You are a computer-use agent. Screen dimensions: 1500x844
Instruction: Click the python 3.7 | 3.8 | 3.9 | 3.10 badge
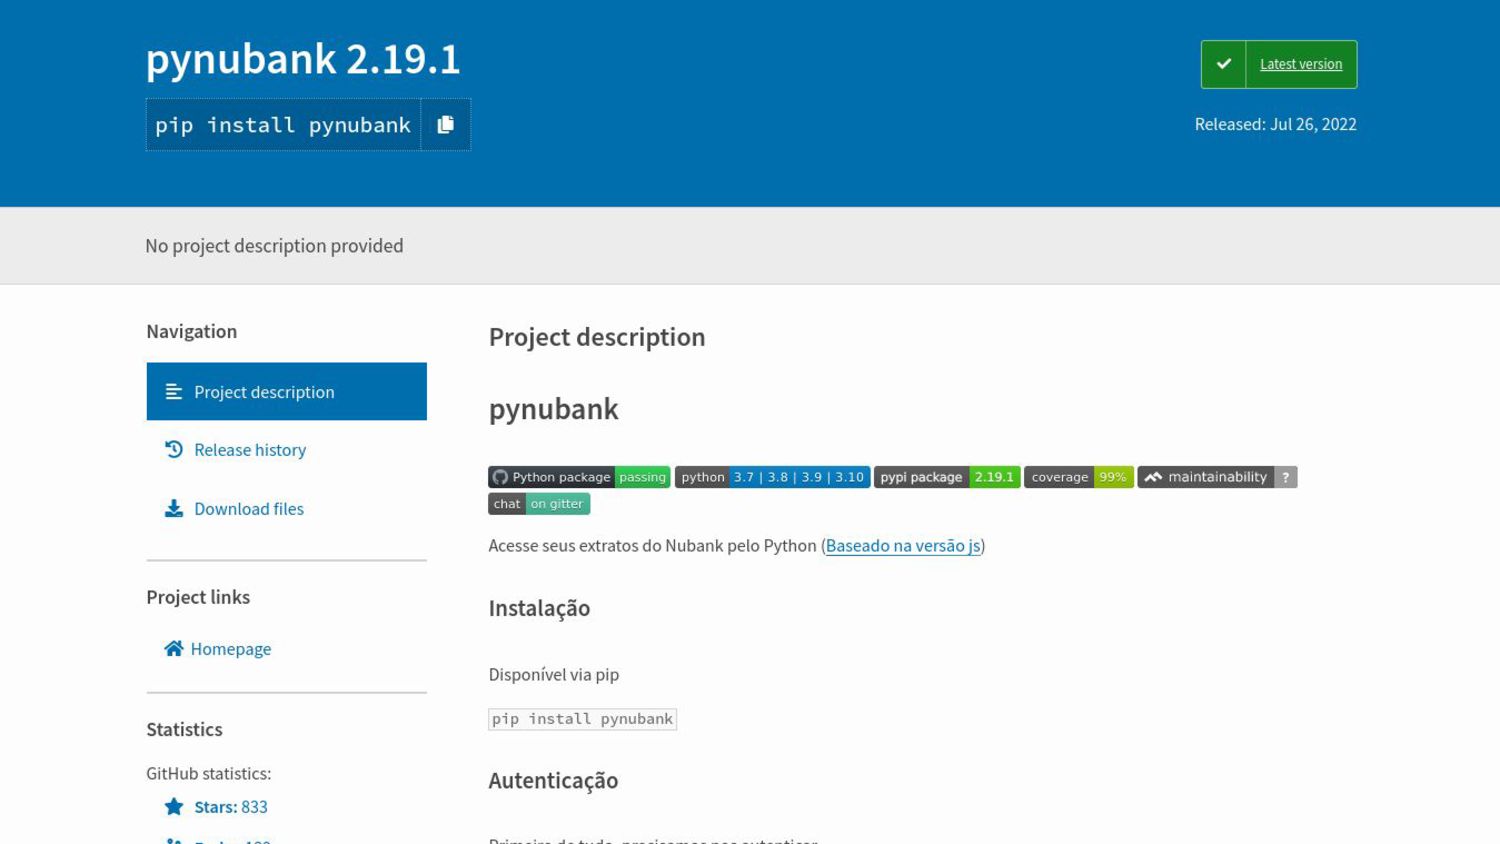click(x=772, y=477)
